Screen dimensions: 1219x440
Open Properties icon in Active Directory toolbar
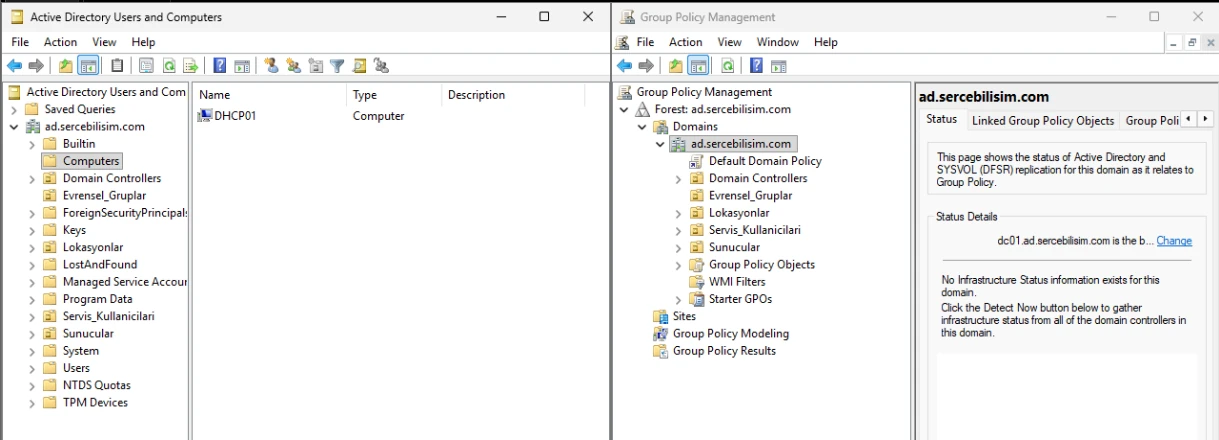[x=146, y=66]
